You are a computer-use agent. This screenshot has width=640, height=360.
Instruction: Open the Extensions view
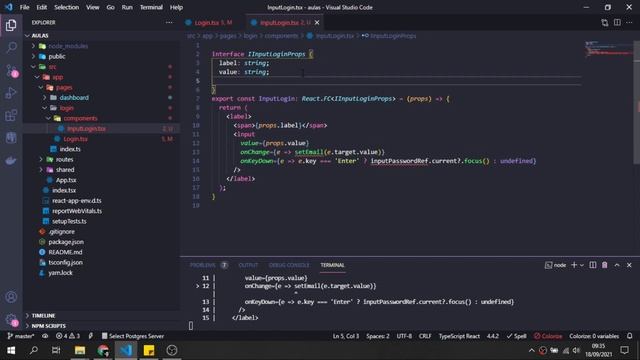pos(11,115)
